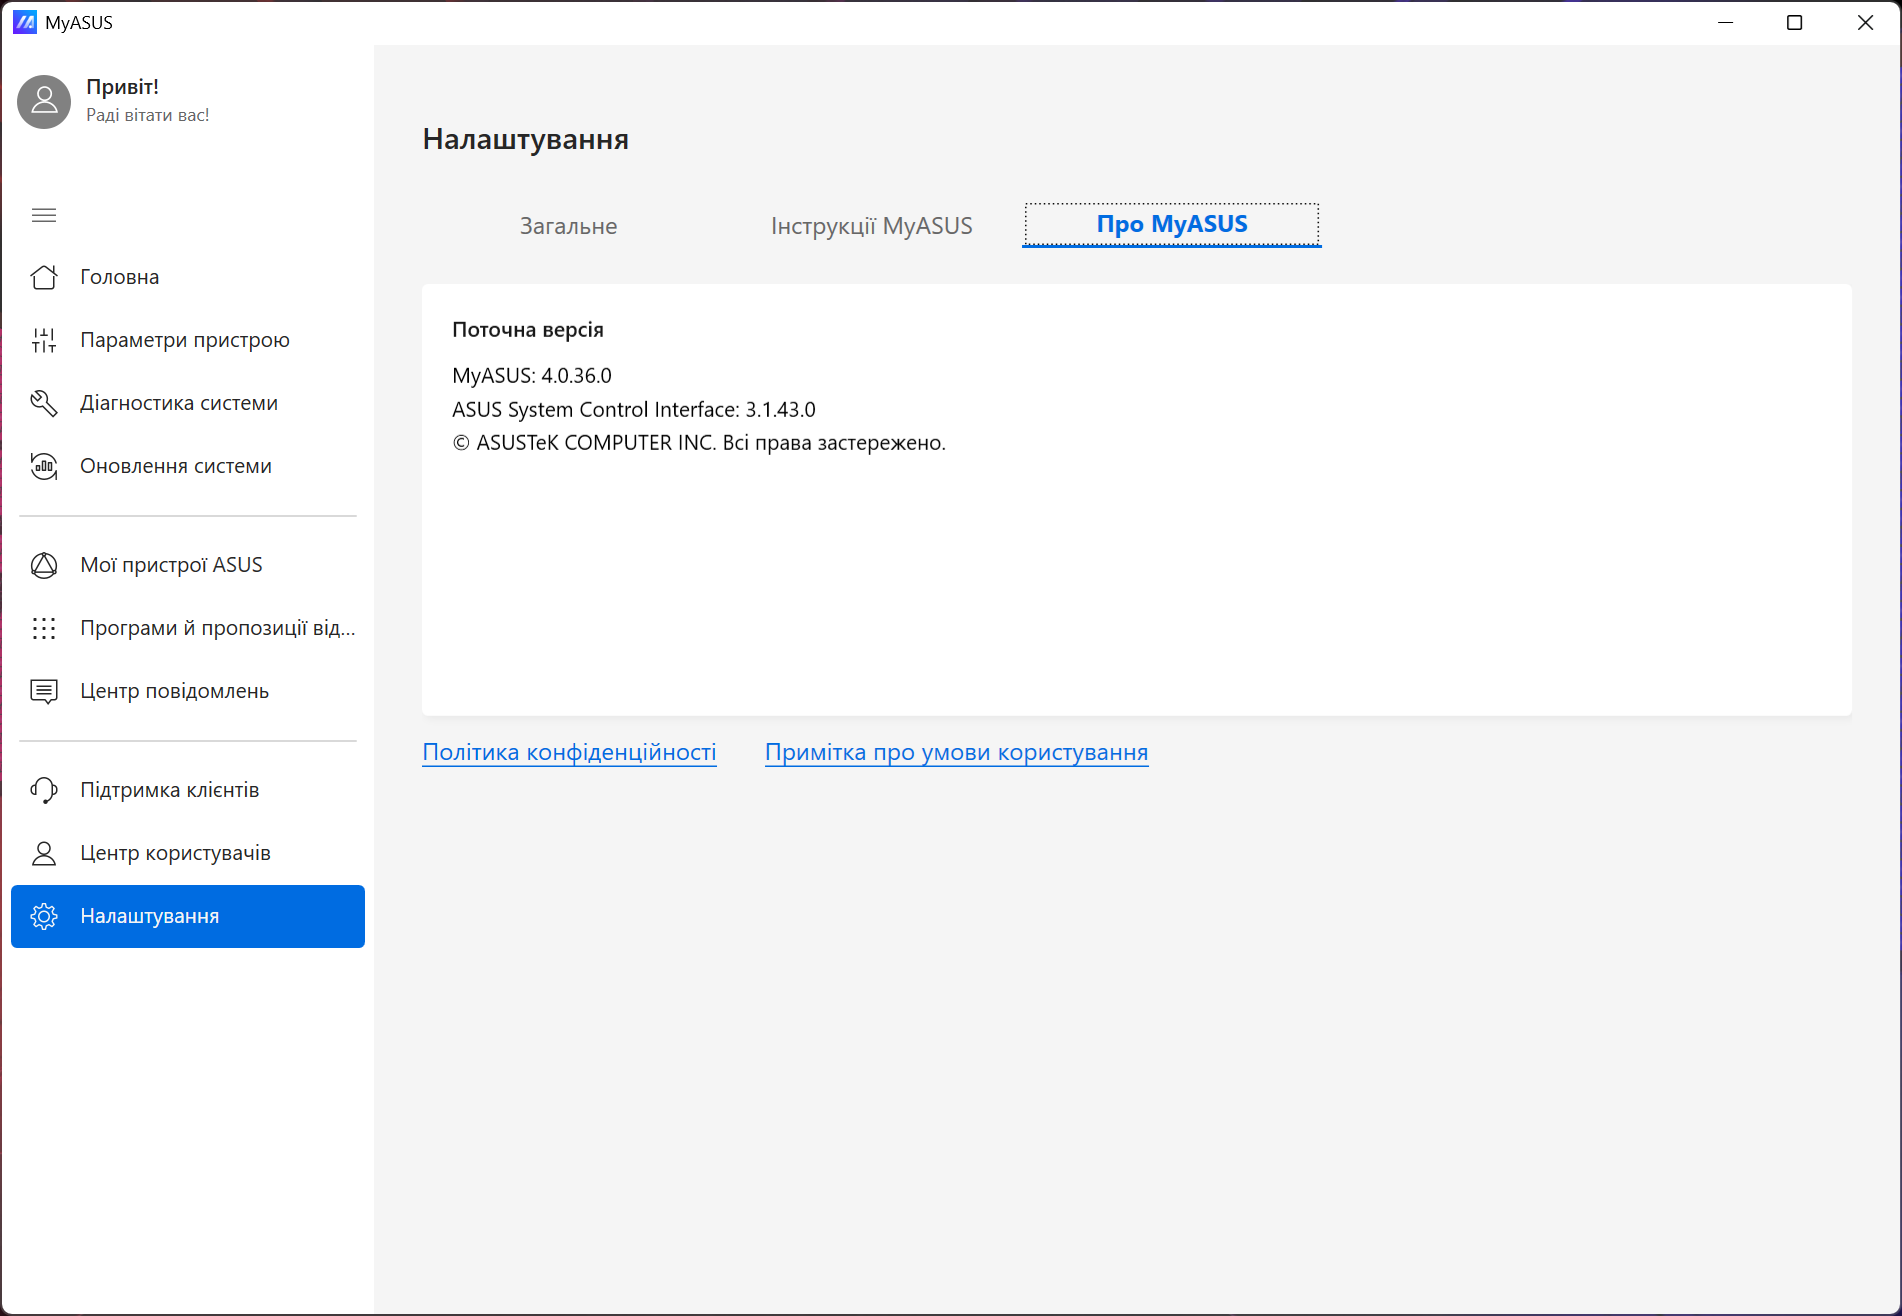Click the Підтримка клієнтів headset icon
The width and height of the screenshot is (1902, 1316).
(44, 790)
